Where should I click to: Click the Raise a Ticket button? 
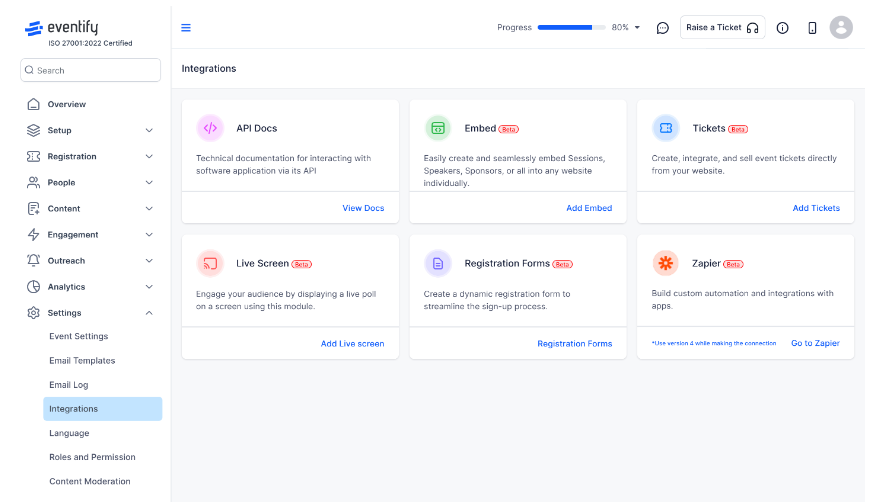(x=722, y=27)
